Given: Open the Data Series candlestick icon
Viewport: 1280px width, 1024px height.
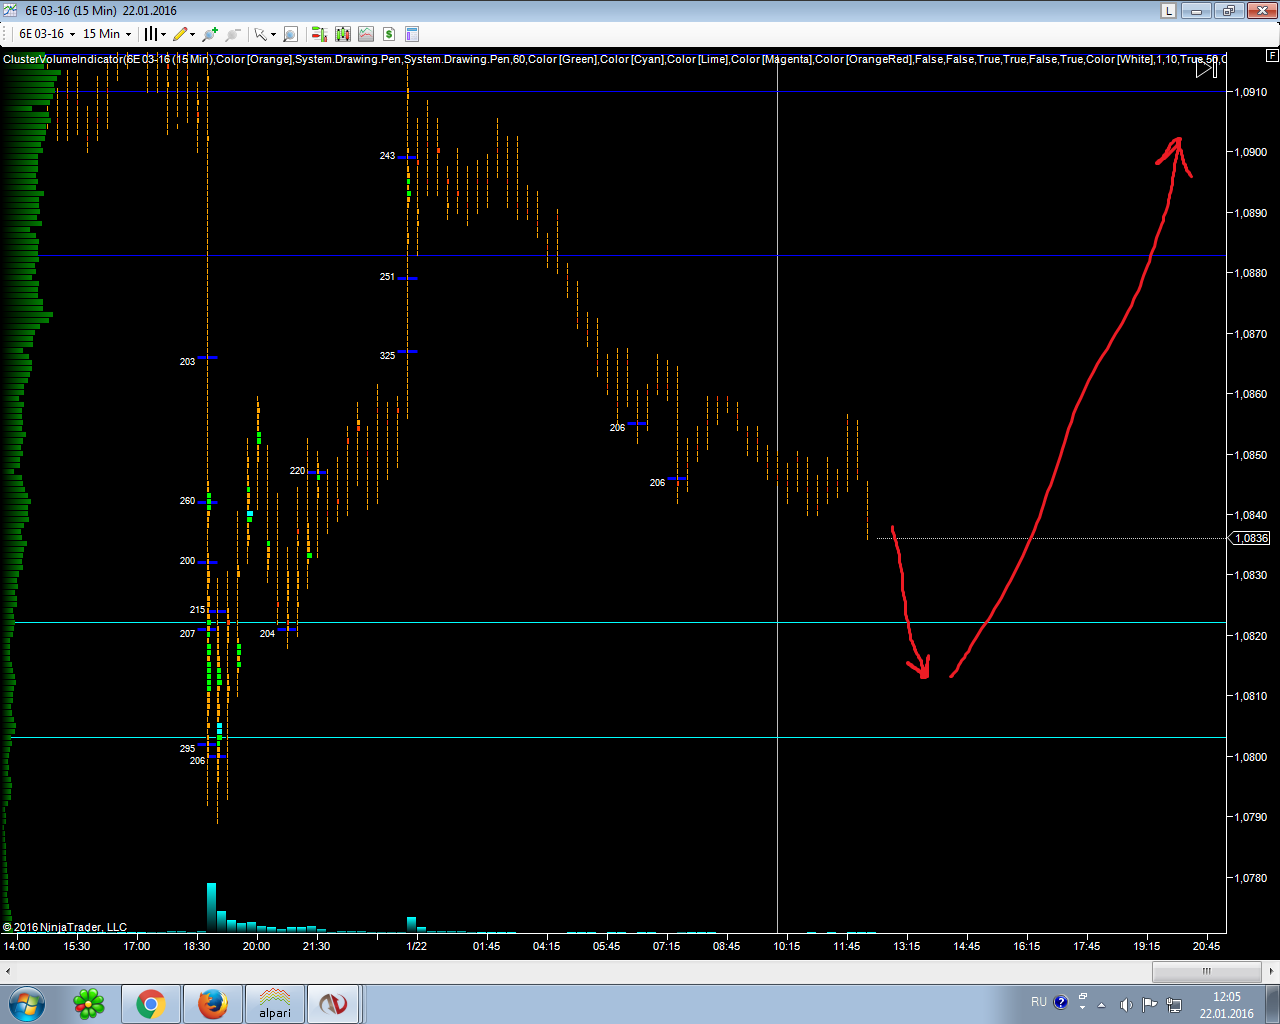Looking at the screenshot, I should 343,34.
